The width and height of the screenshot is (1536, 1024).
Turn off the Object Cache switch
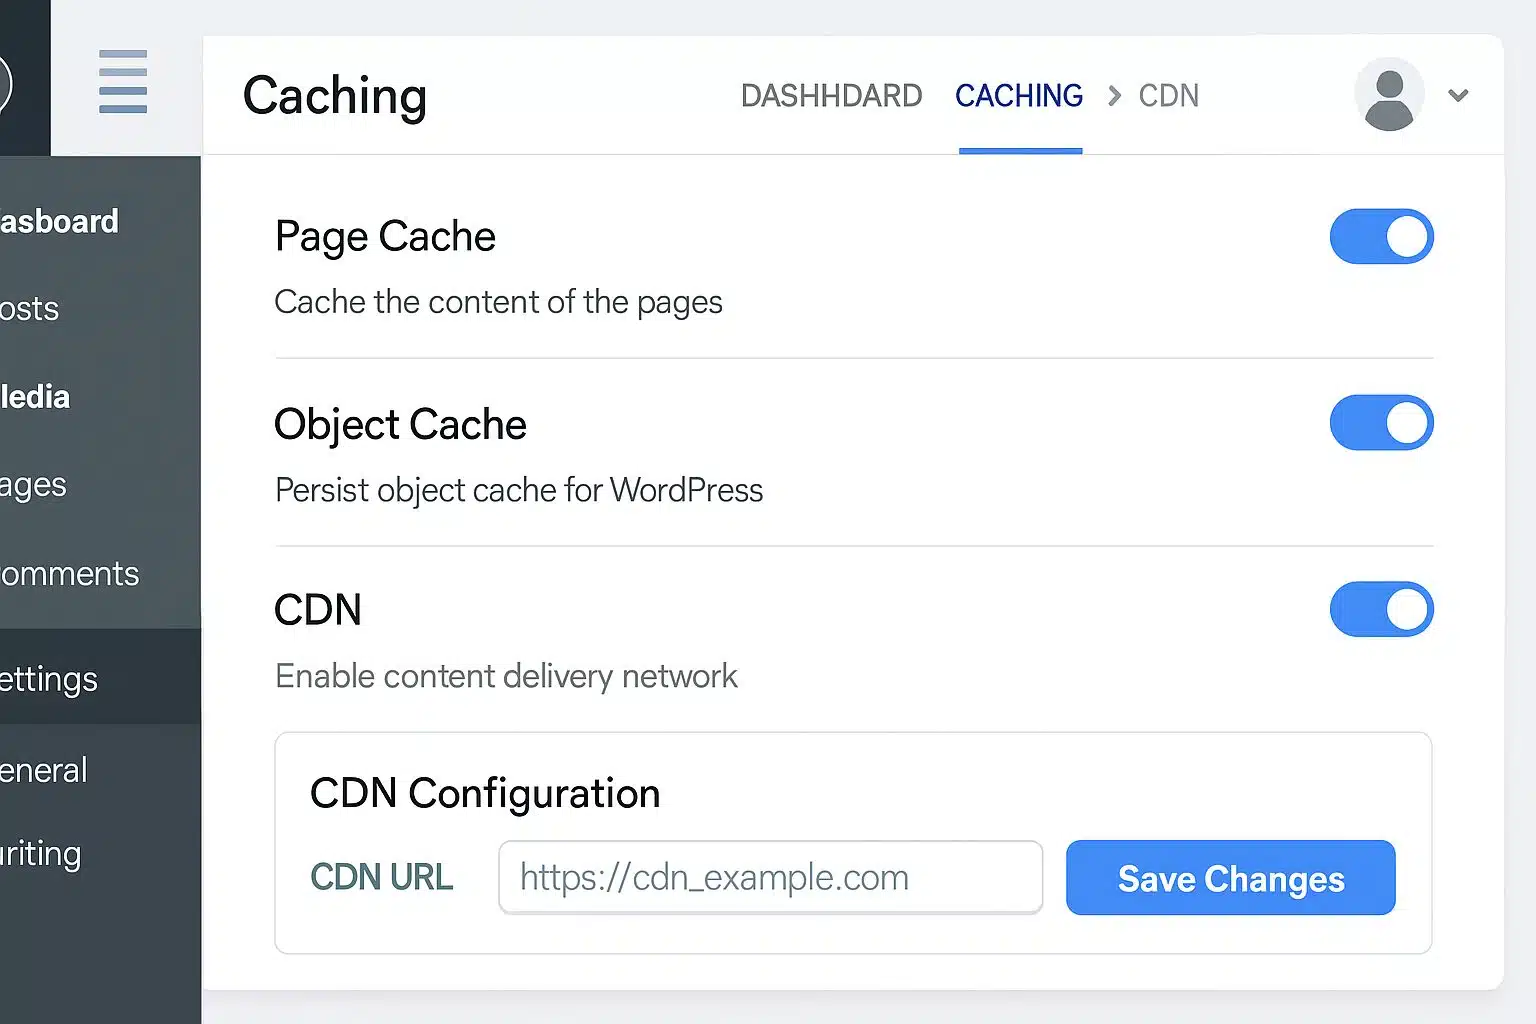(x=1381, y=423)
